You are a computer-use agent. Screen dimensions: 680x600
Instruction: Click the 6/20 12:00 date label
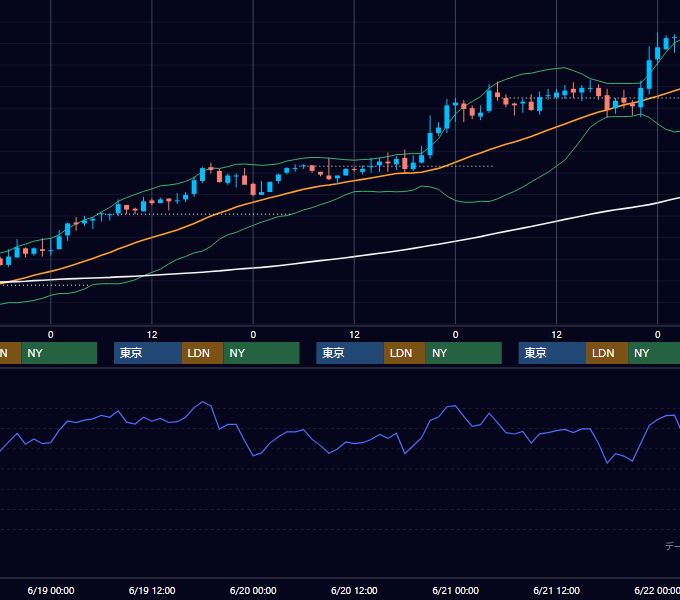[x=354, y=590]
